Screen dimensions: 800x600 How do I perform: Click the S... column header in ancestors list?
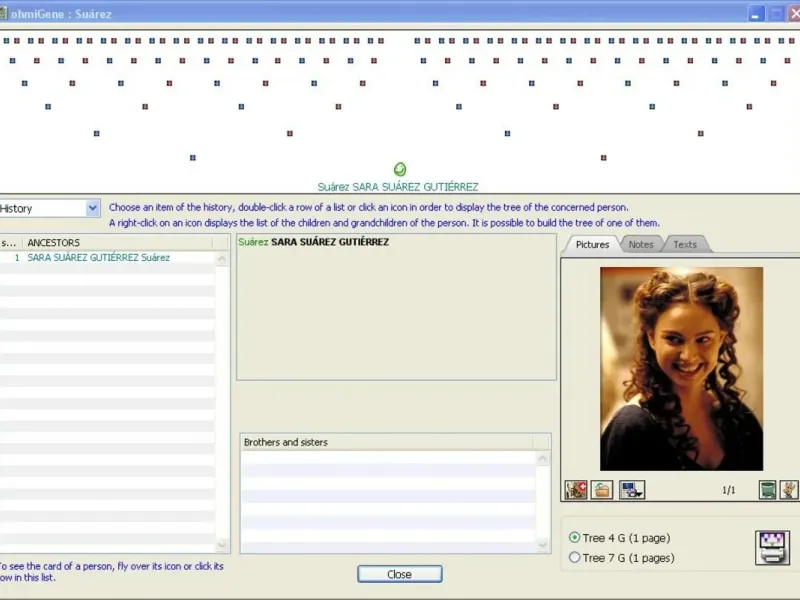(x=11, y=242)
